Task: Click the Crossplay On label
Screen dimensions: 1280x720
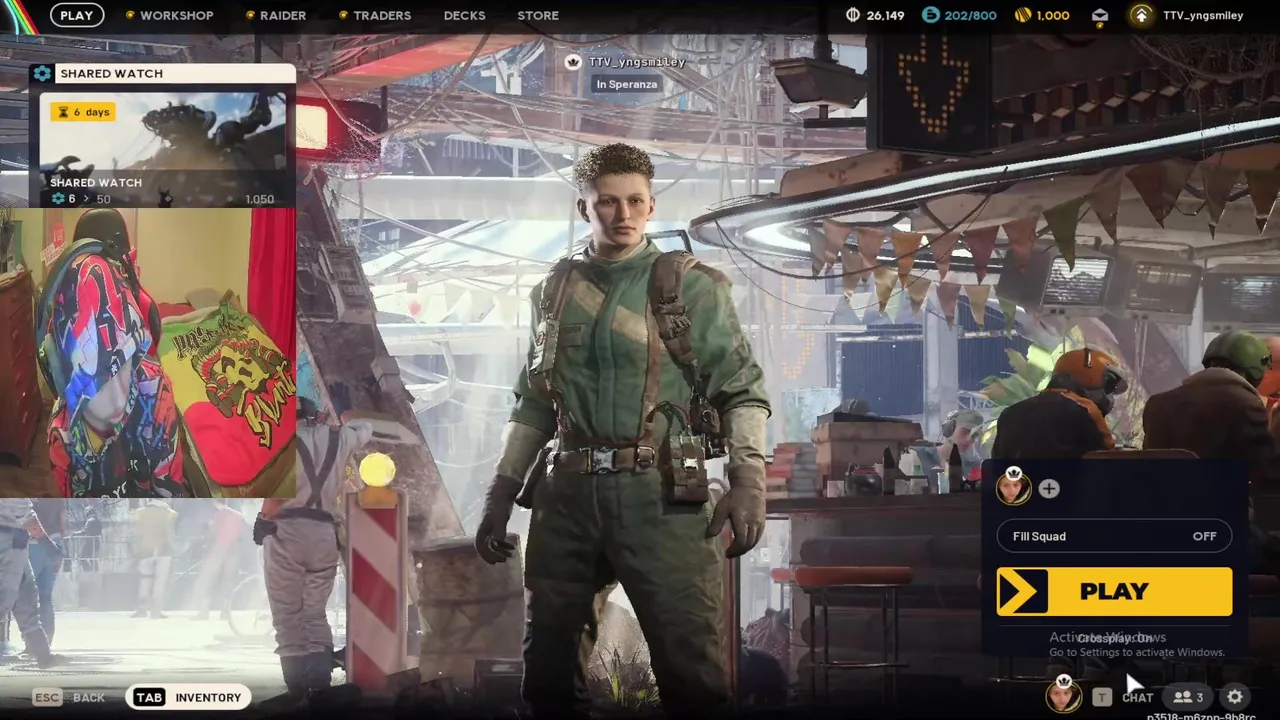Action: tap(1115, 638)
